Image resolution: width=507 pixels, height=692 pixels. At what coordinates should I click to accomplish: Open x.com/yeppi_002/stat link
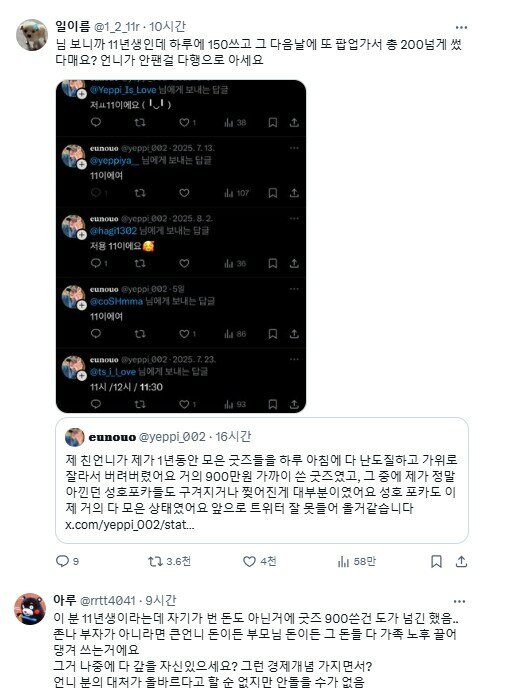[x=130, y=525]
